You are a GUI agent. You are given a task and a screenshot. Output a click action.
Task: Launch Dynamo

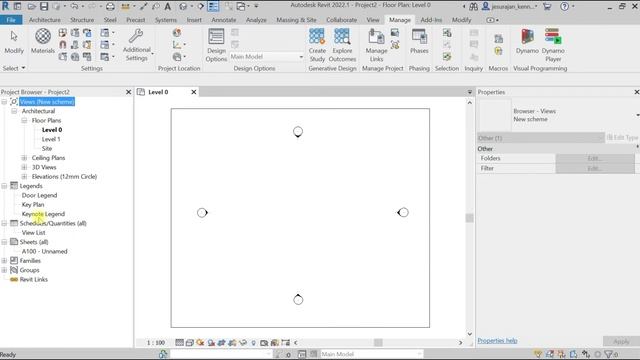[527, 42]
